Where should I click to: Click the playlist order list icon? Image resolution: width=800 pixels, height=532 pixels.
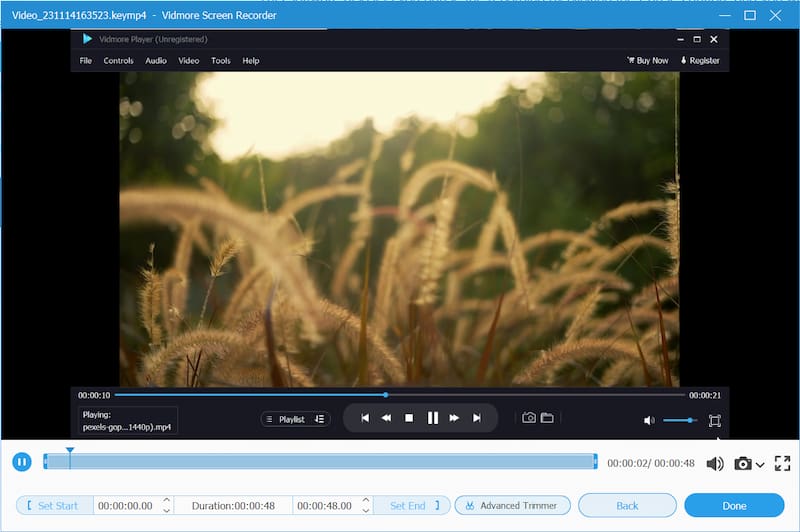[x=320, y=419]
